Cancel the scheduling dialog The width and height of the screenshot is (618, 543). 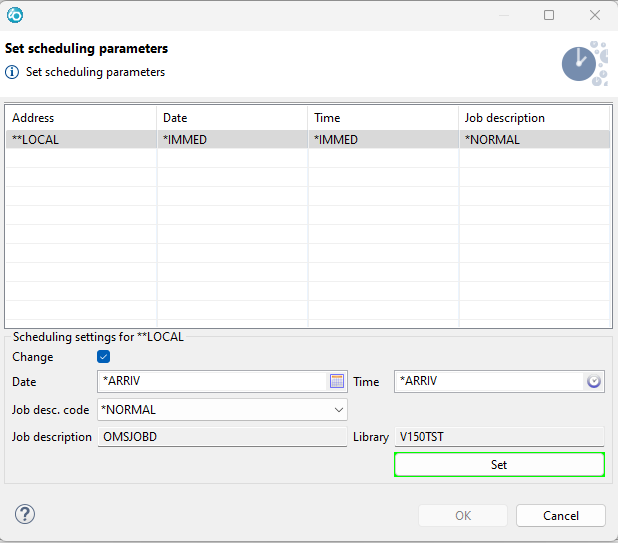click(561, 515)
